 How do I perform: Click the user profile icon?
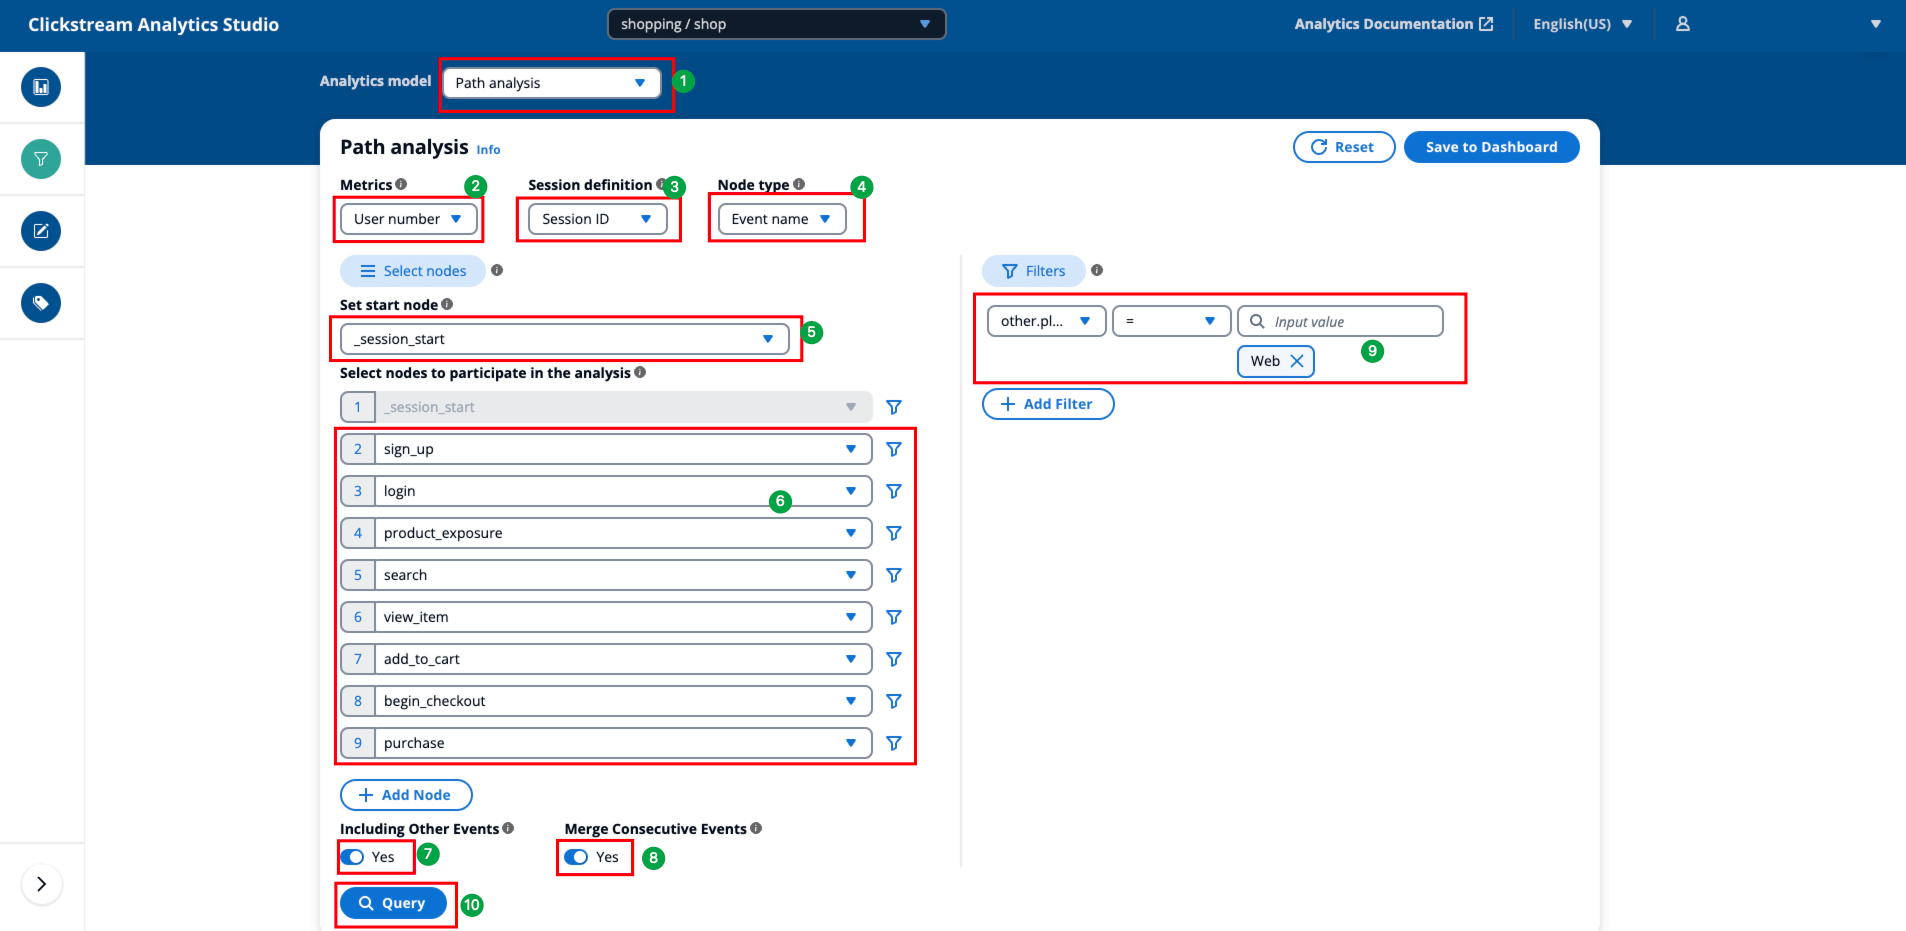pos(1683,24)
